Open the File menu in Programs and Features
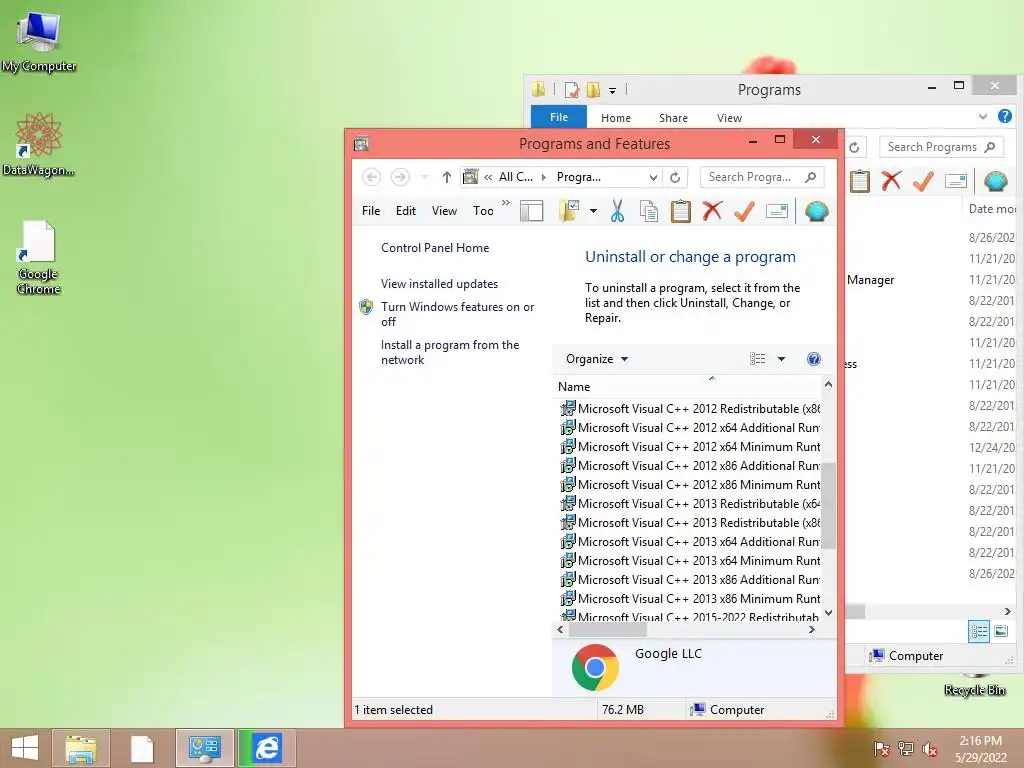Screen dimensions: 1024x768 [371, 211]
